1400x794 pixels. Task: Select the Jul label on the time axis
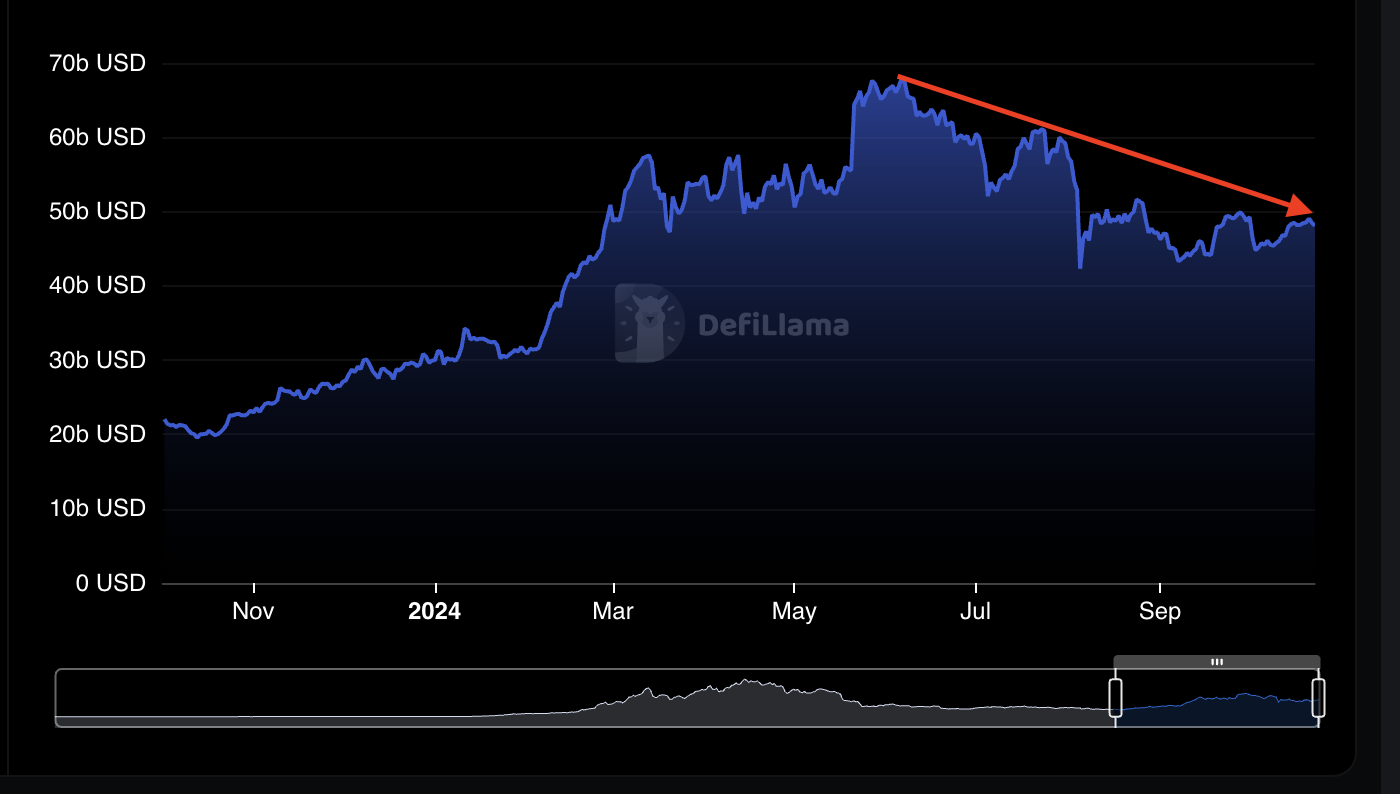tap(975, 611)
